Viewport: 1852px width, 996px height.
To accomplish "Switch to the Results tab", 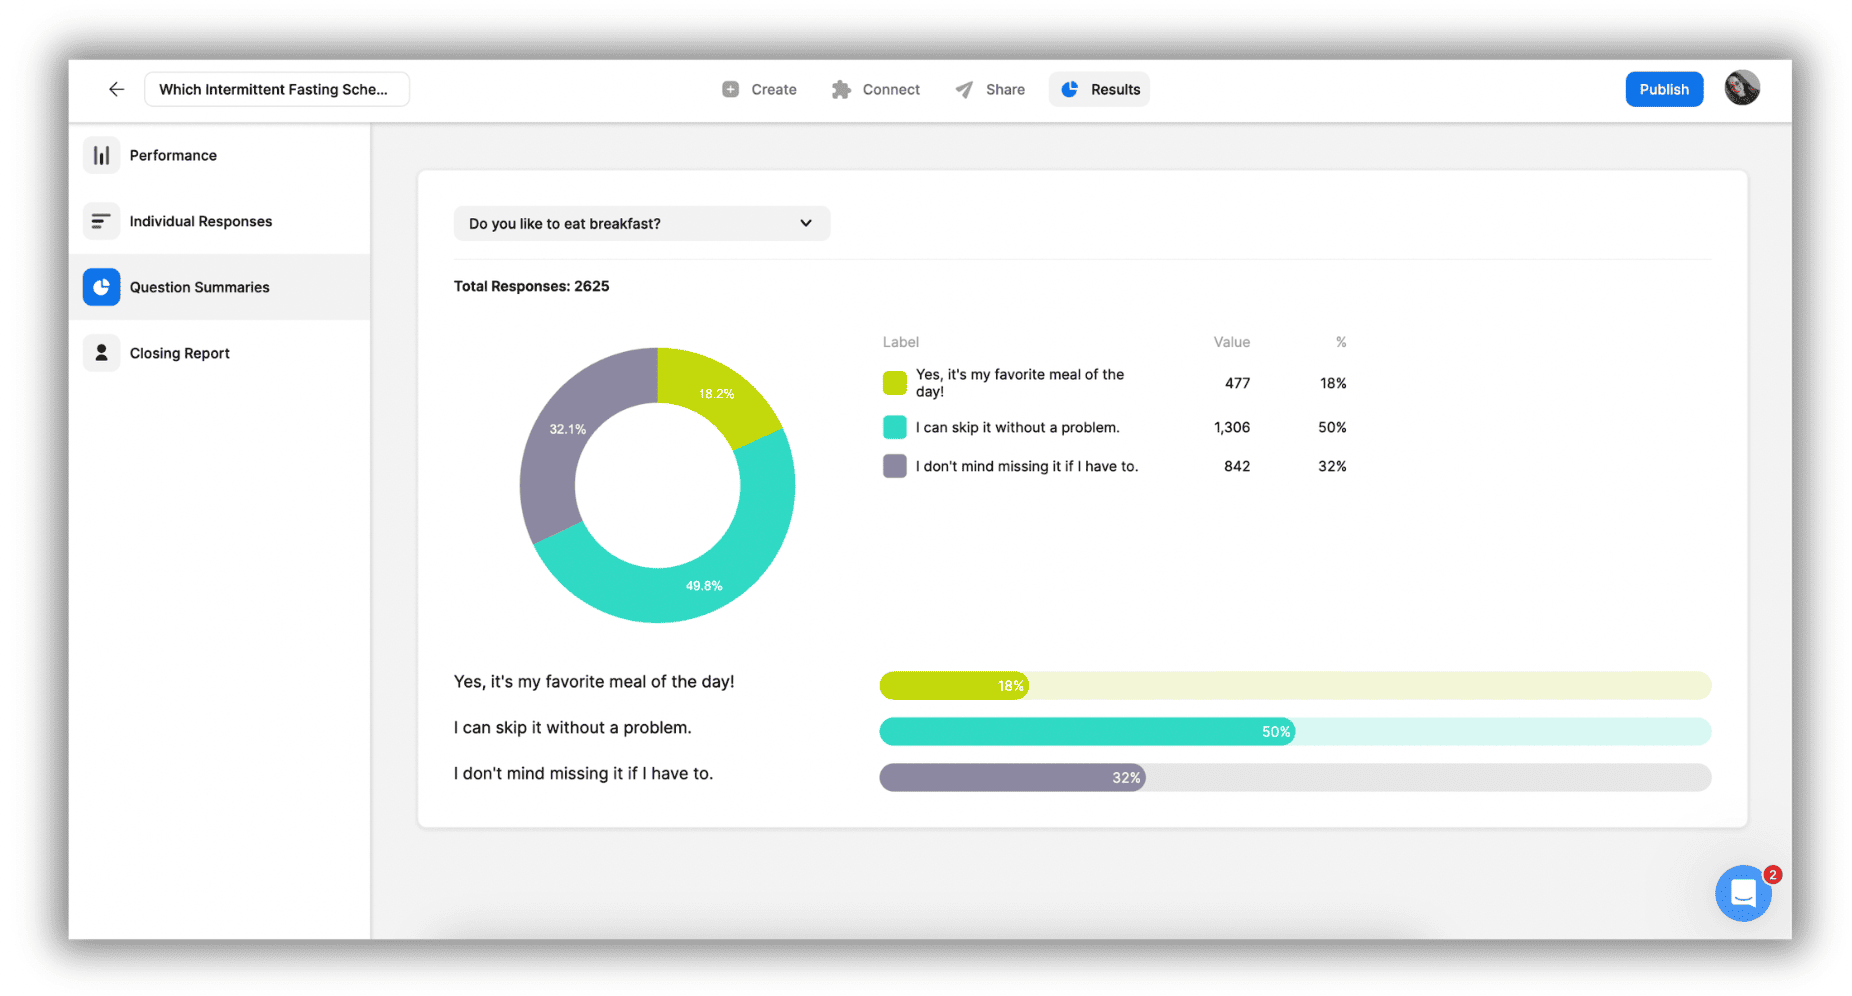I will click(x=1099, y=89).
